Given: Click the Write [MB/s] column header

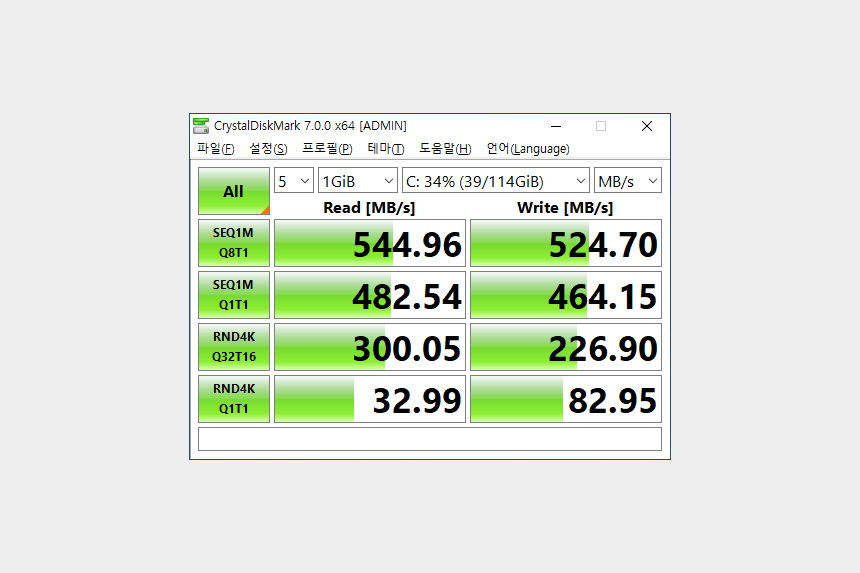Looking at the screenshot, I should (x=565, y=208).
